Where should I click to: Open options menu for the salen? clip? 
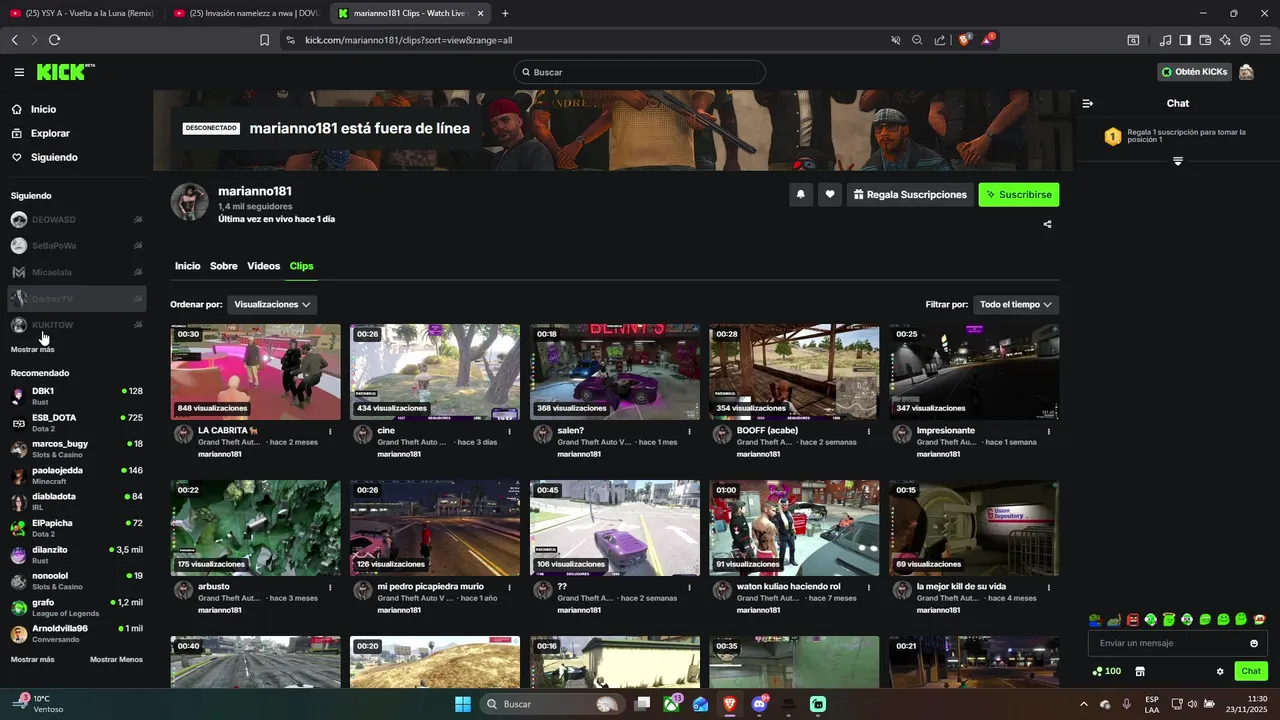point(689,431)
